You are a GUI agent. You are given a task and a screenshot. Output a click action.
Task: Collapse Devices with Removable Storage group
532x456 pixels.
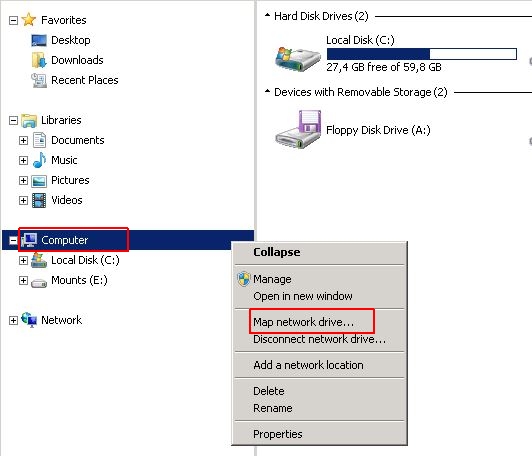pos(267,91)
